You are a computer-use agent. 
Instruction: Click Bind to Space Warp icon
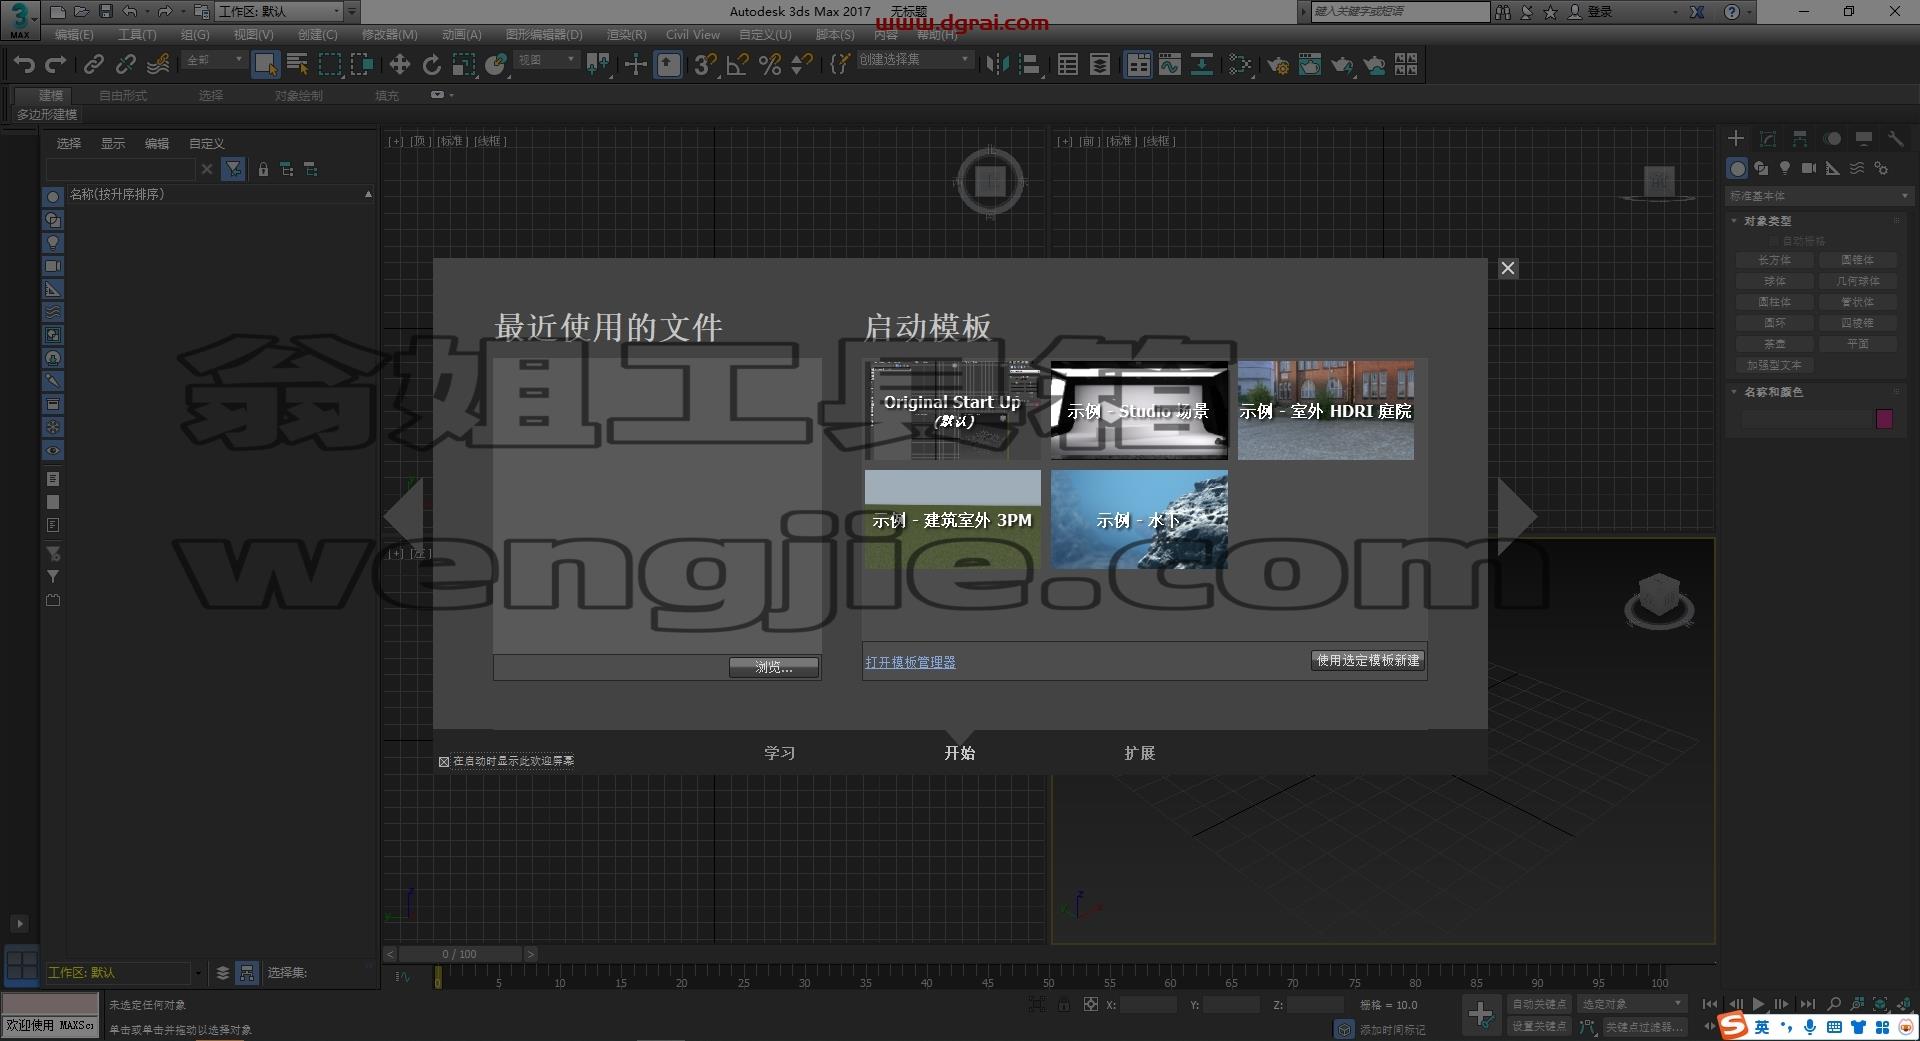point(158,65)
